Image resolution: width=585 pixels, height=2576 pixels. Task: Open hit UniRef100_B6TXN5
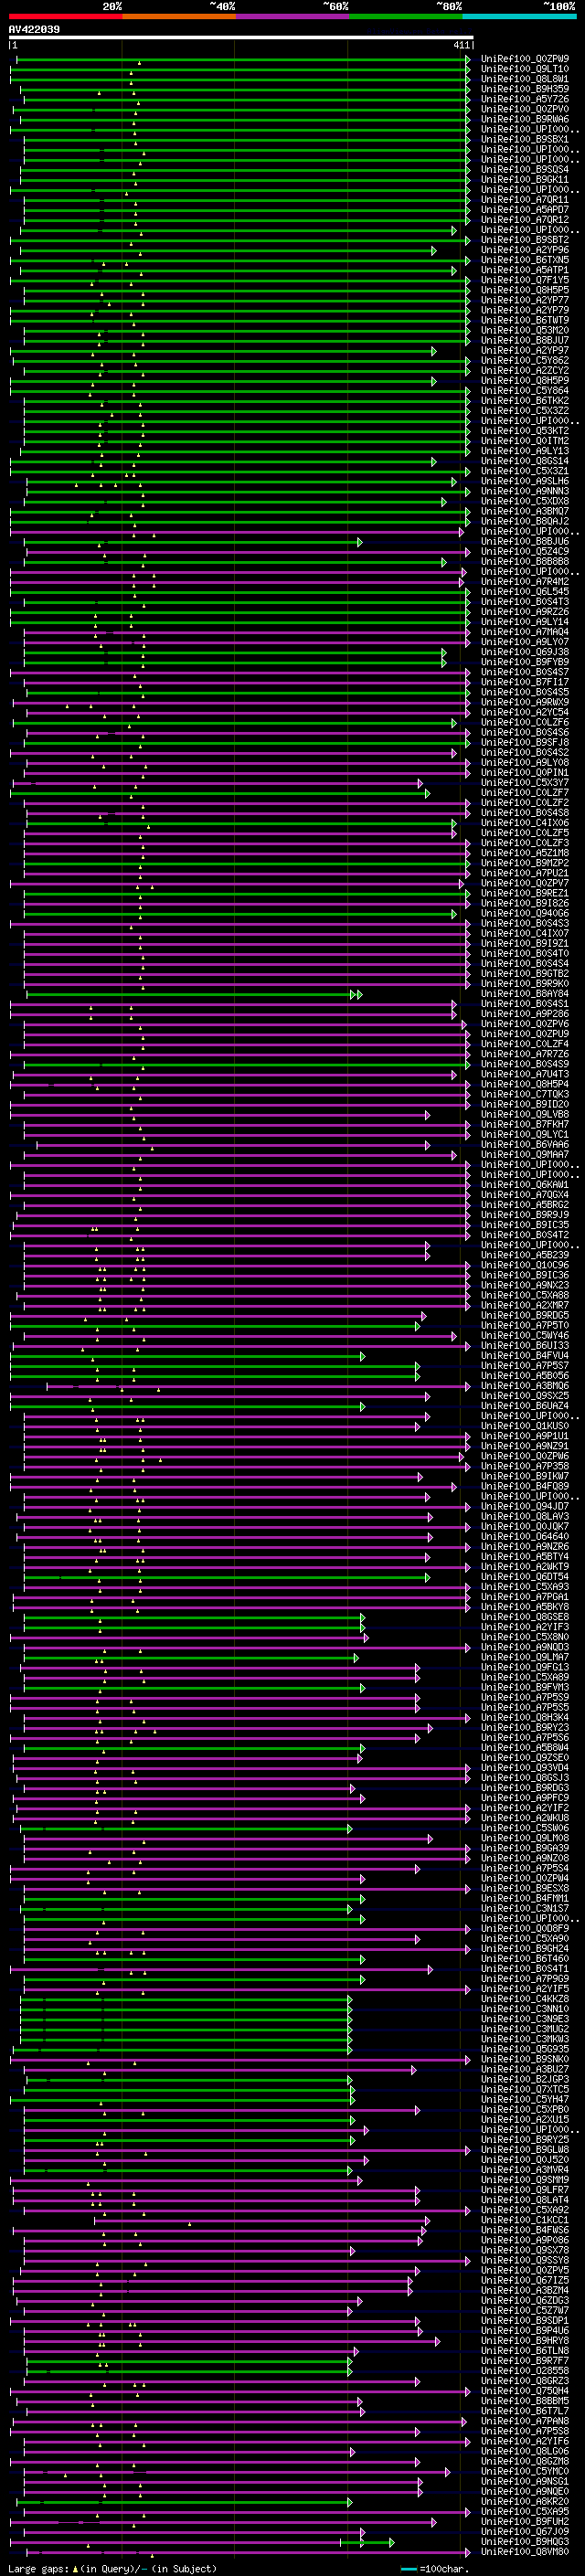click(524, 260)
